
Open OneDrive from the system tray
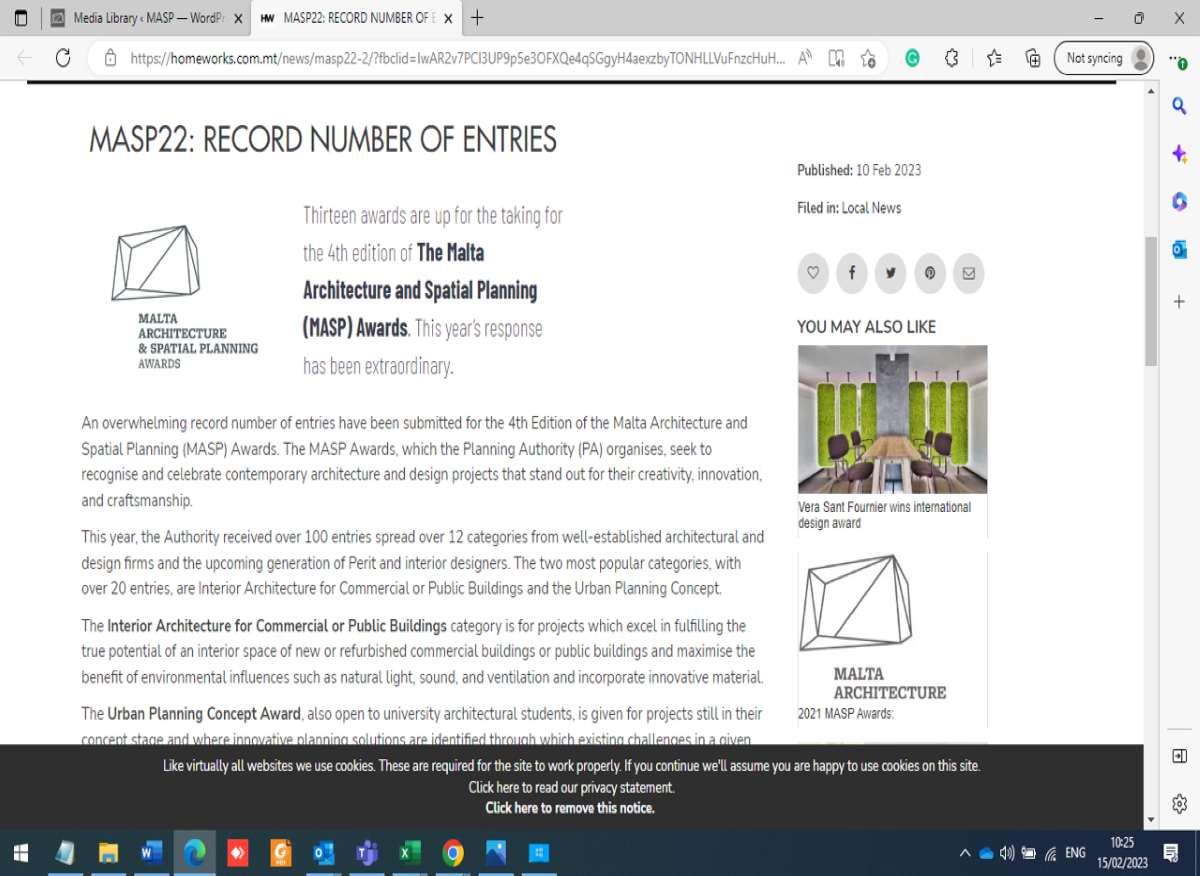tap(986, 853)
